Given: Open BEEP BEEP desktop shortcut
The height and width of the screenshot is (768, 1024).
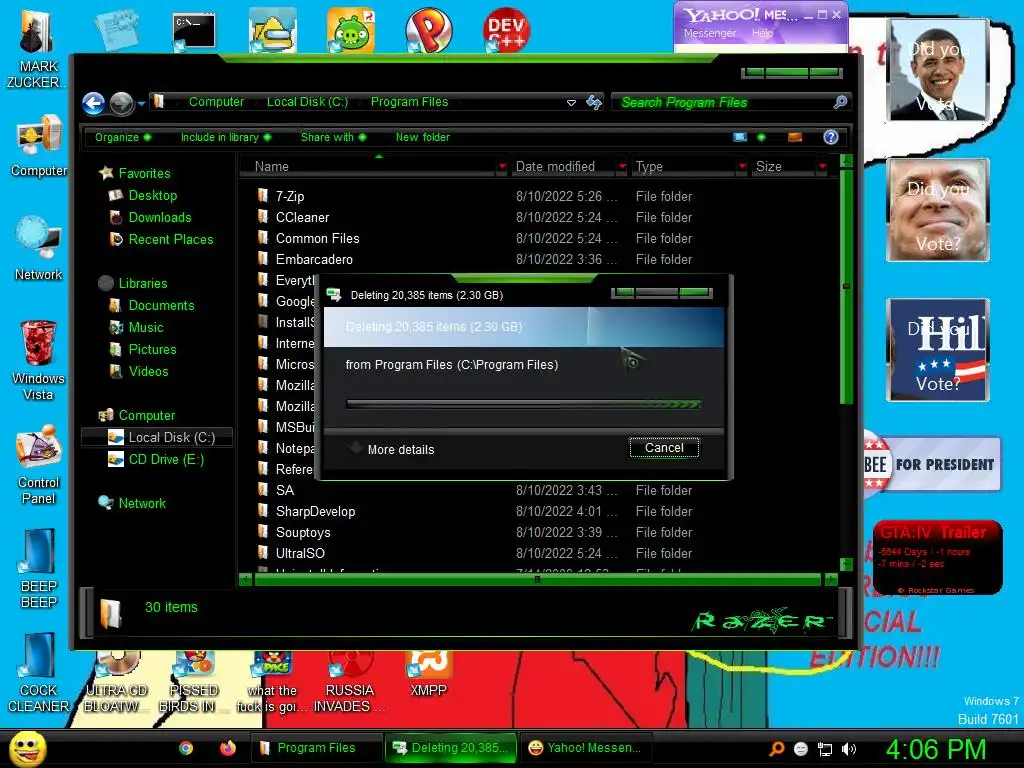Looking at the screenshot, I should [38, 568].
